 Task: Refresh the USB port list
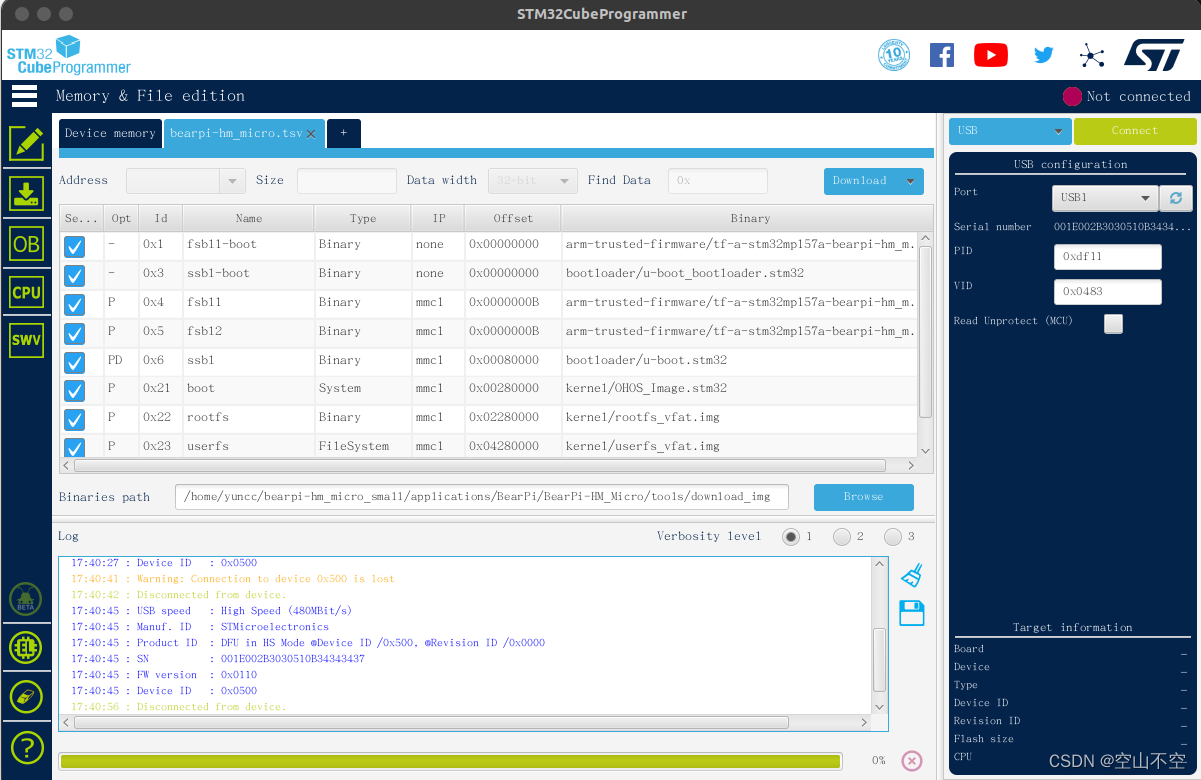[1176, 198]
